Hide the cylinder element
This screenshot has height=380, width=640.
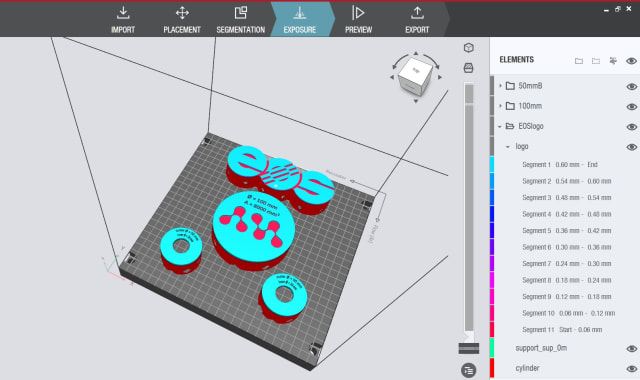[x=631, y=369]
